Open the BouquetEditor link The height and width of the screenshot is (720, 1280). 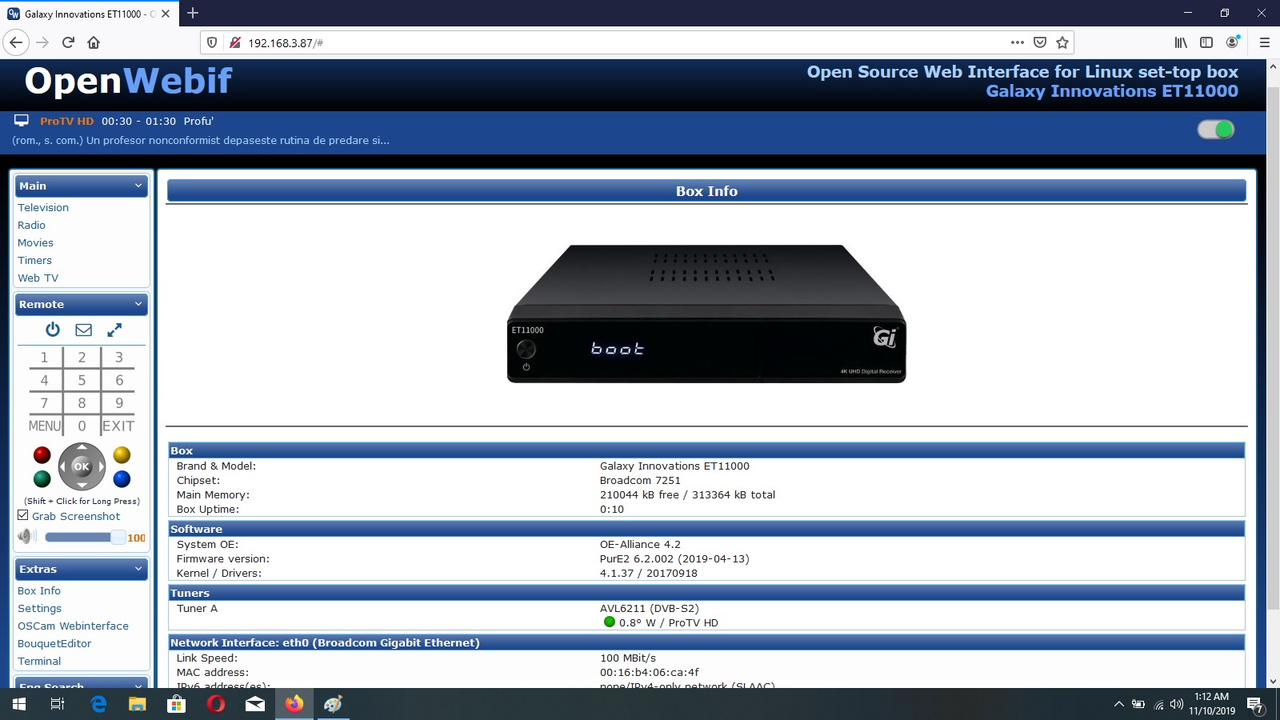(54, 644)
